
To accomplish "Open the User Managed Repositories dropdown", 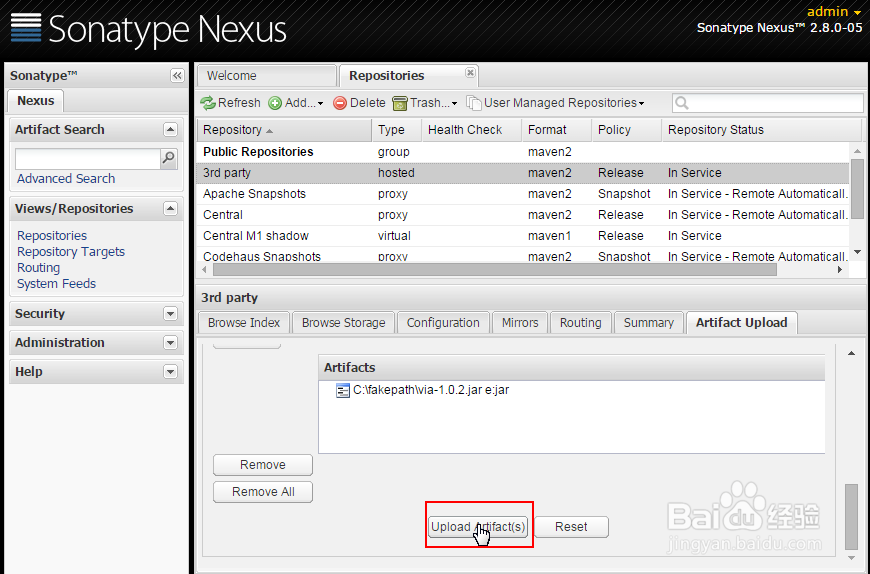I will coord(555,103).
